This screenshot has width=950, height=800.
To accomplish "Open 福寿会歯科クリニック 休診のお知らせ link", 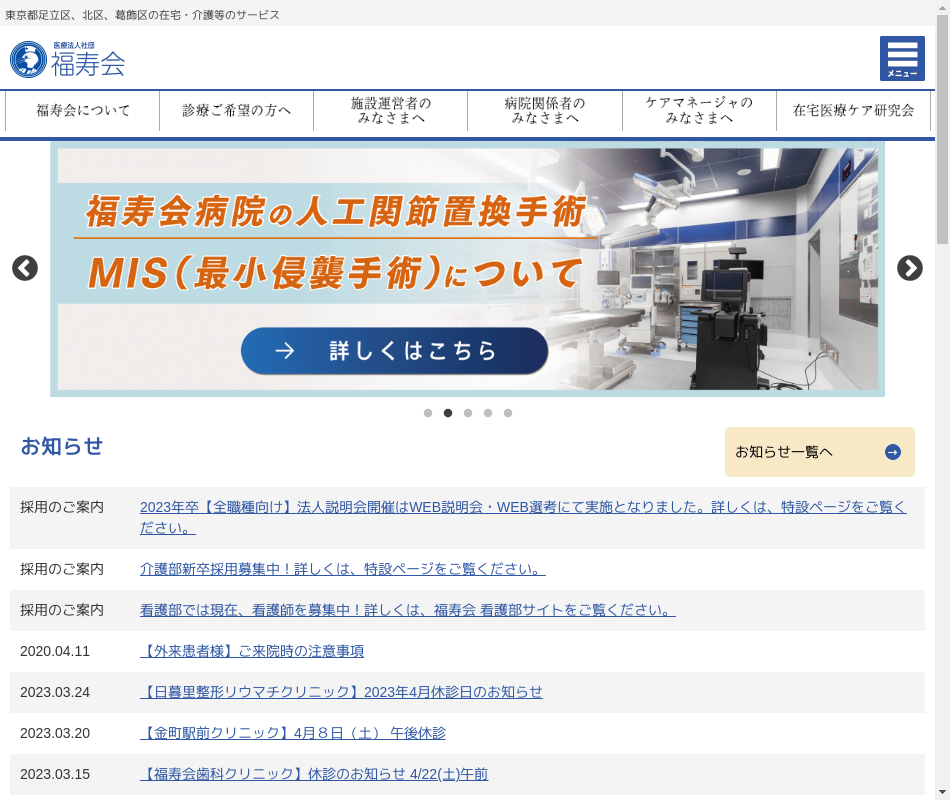I will click(x=314, y=775).
